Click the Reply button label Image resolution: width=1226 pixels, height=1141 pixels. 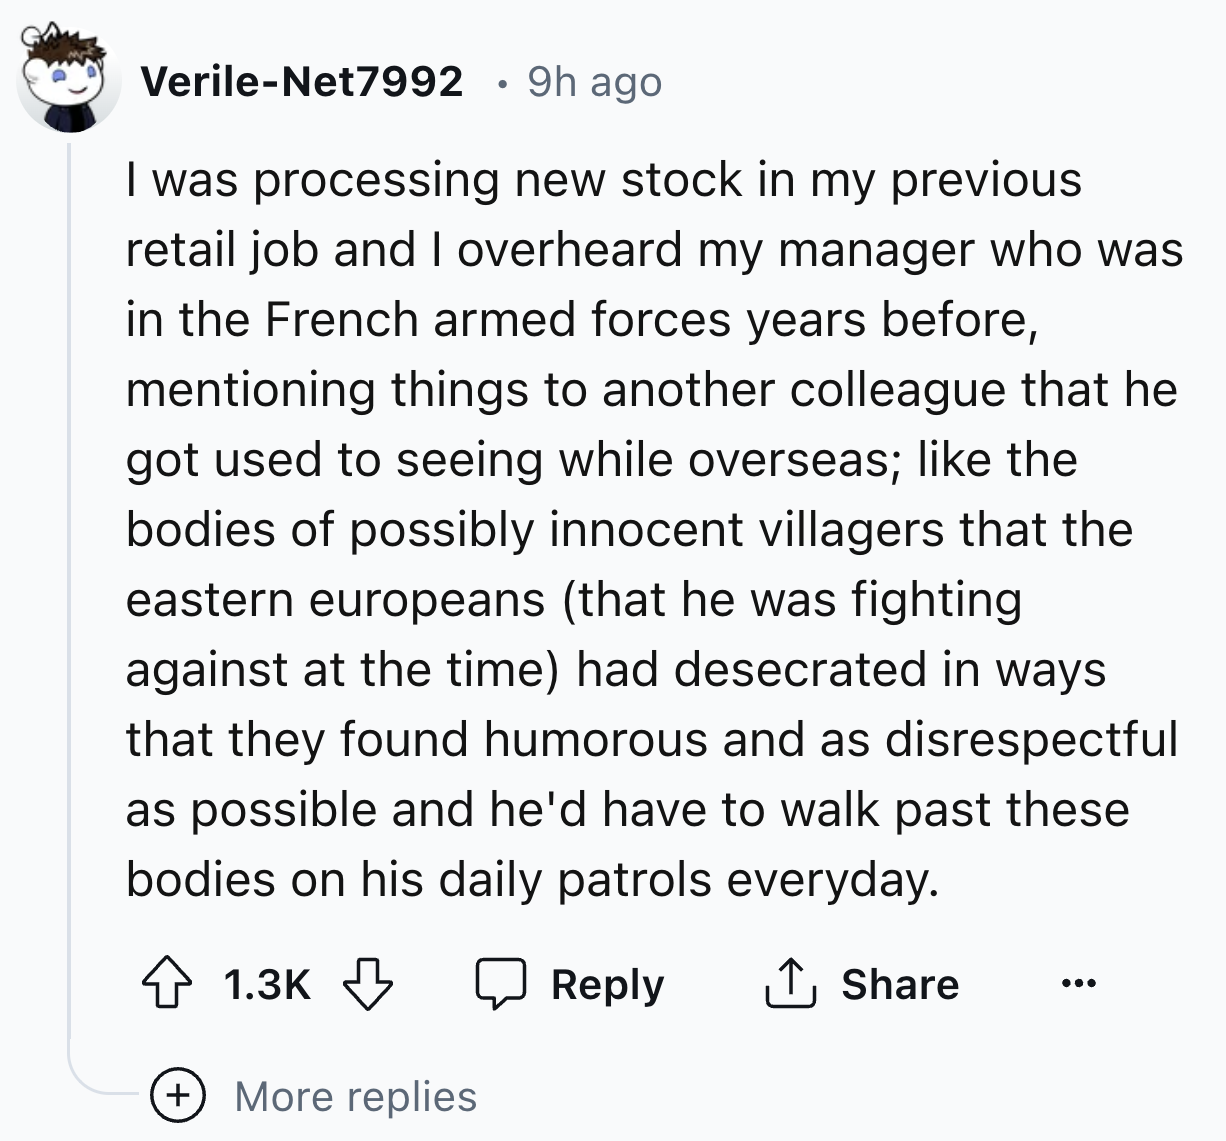tap(607, 984)
